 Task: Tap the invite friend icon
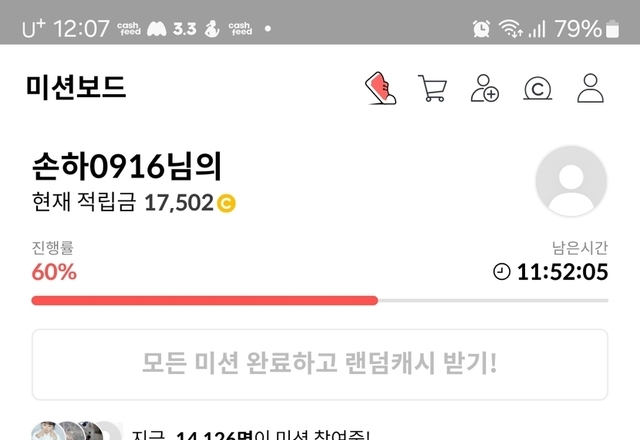(x=484, y=88)
